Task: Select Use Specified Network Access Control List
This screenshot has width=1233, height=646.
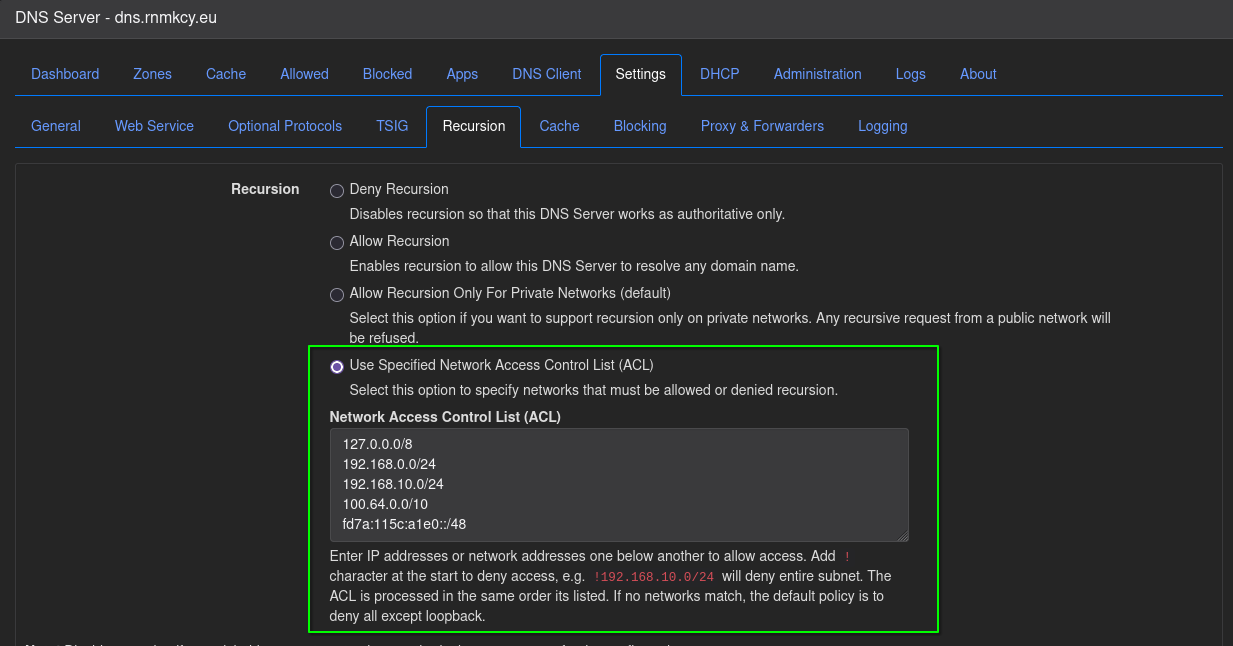Action: (x=337, y=366)
